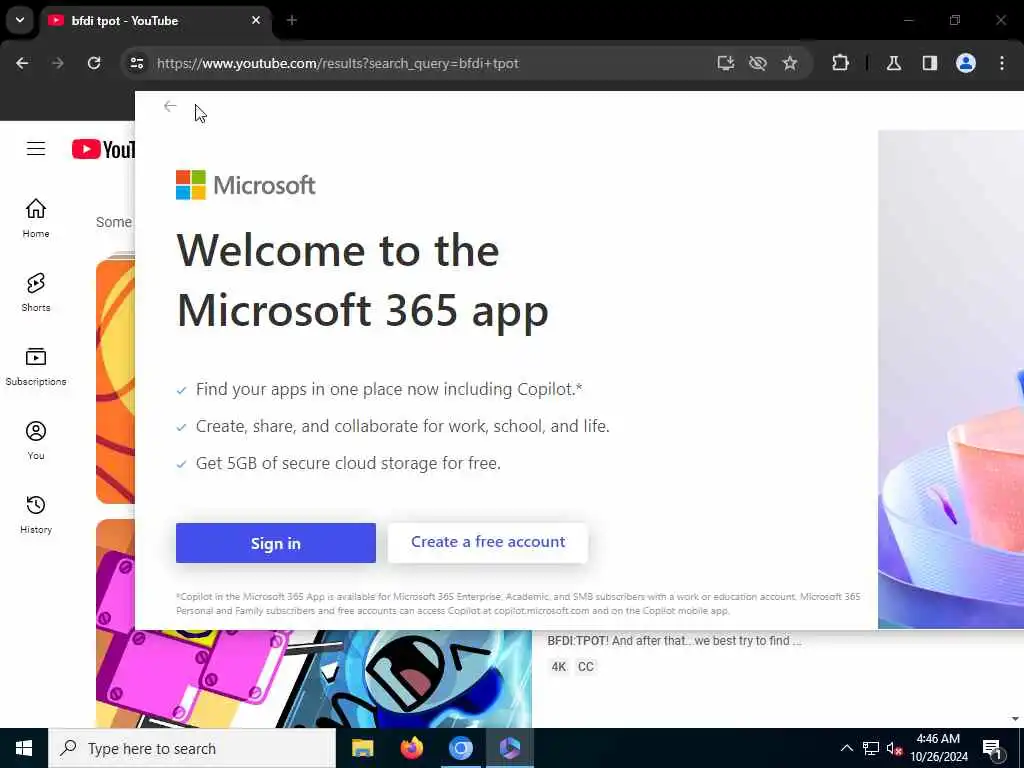
Task: Close the bfdi tpot YouTube tab
Action: pos(256,20)
